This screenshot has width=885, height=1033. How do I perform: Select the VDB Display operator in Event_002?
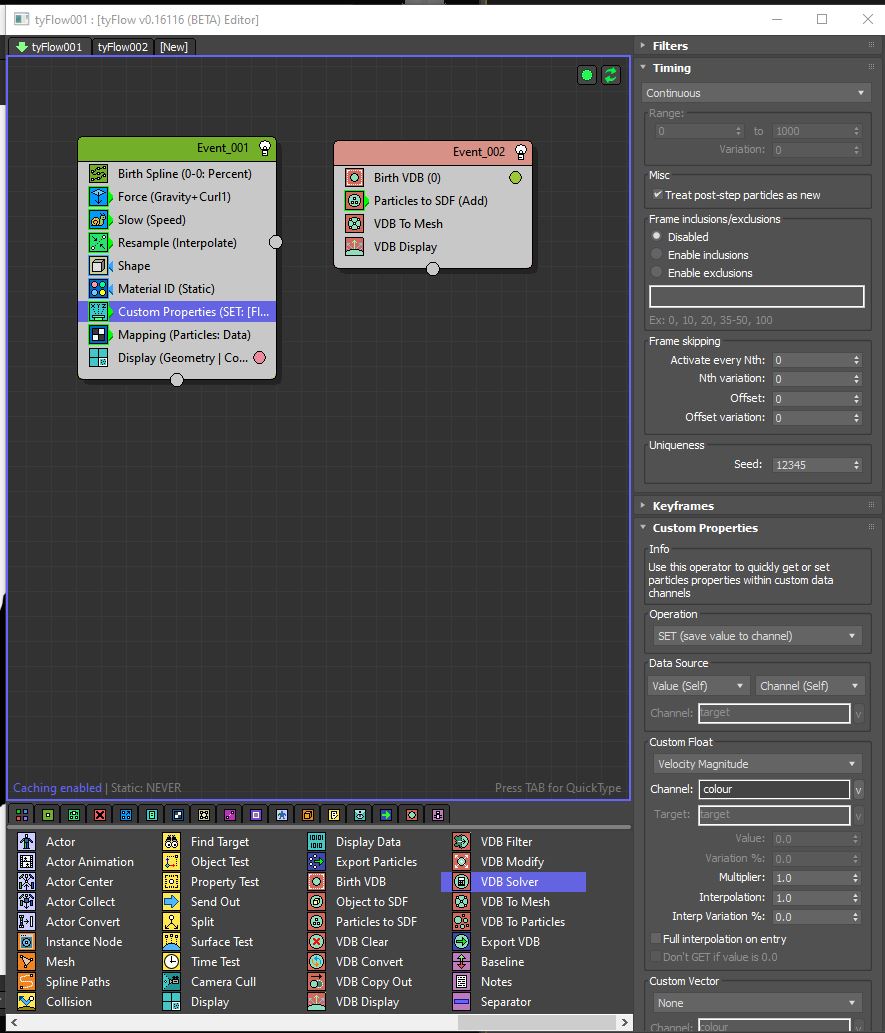433,247
